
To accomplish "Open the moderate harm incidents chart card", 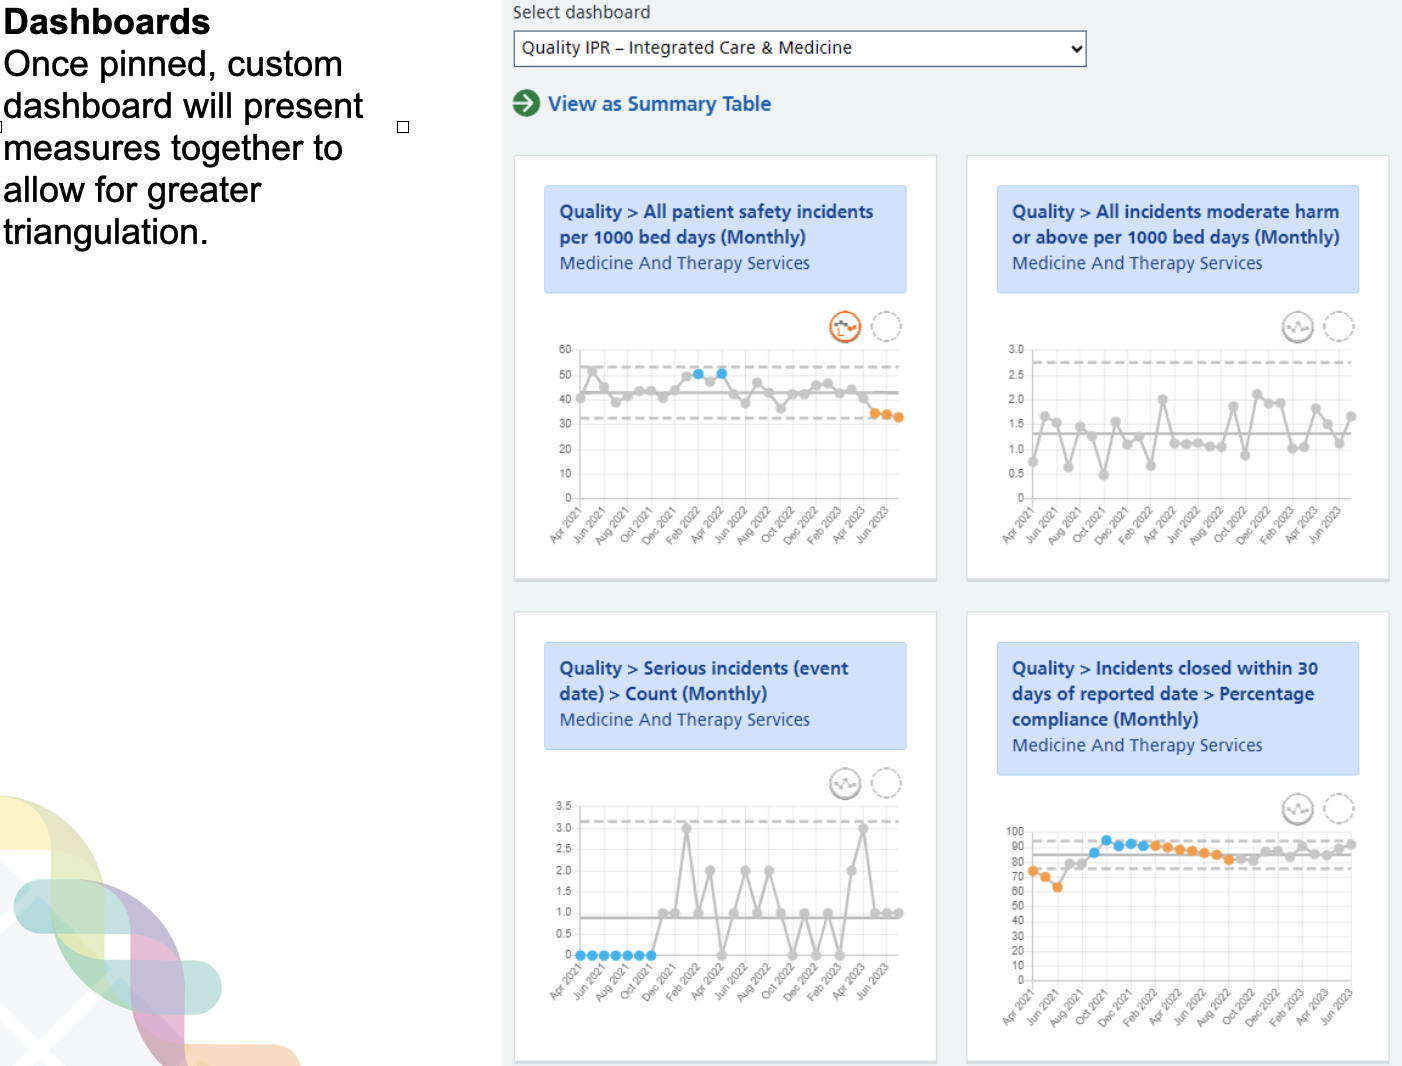I will pos(1177,366).
